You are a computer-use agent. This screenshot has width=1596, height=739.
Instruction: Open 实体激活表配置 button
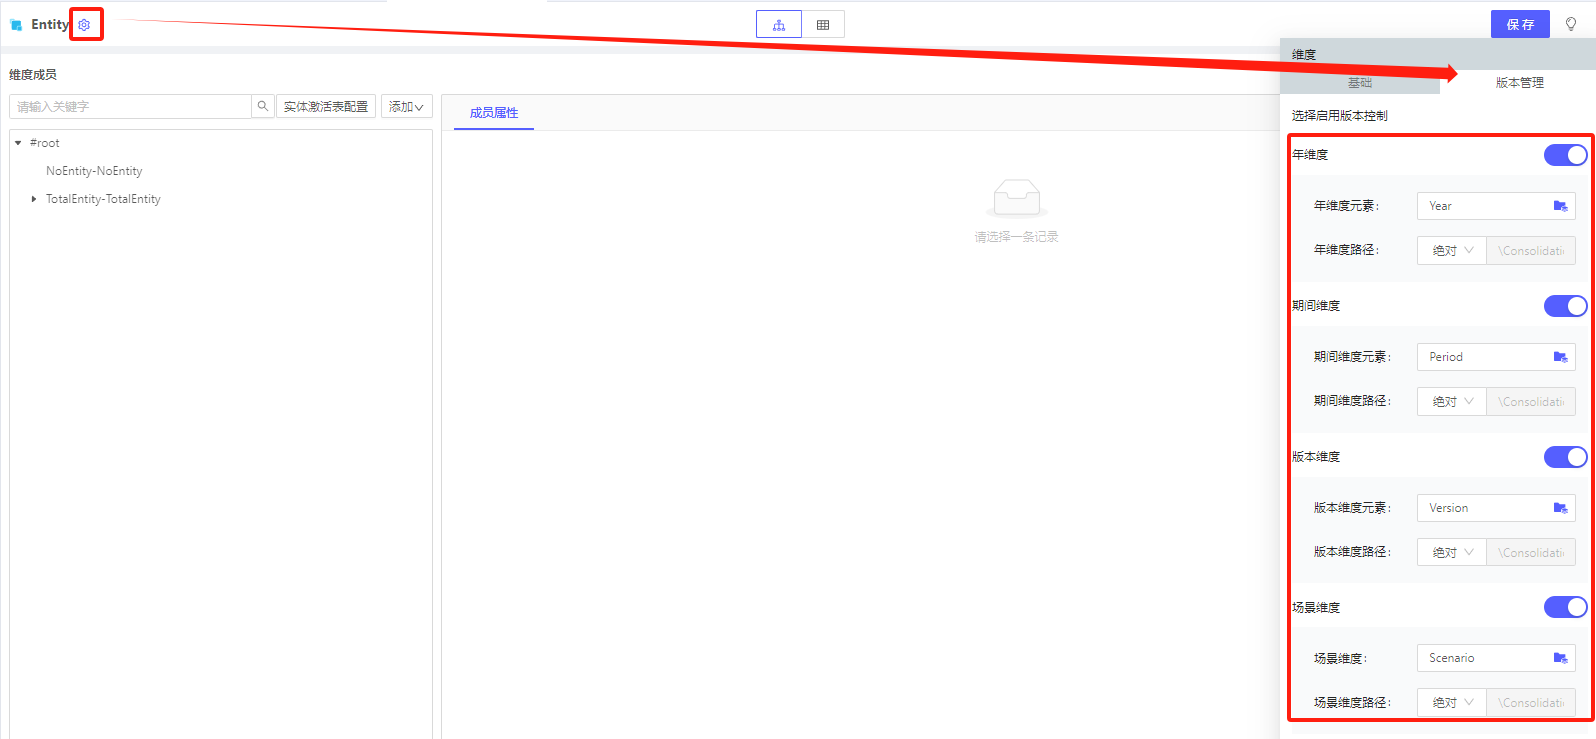coord(326,107)
